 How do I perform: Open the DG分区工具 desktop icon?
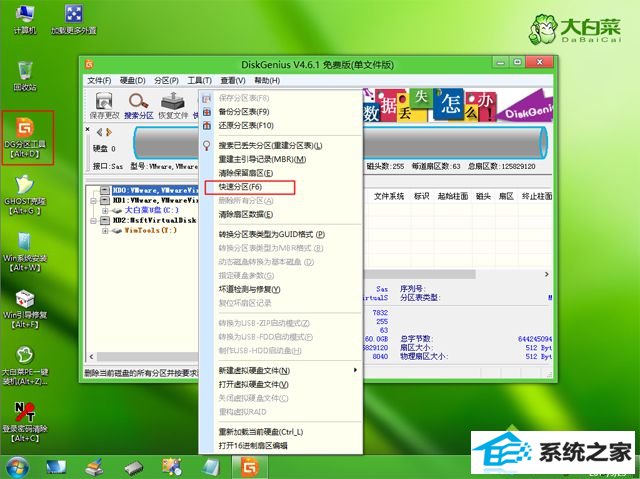[x=25, y=137]
